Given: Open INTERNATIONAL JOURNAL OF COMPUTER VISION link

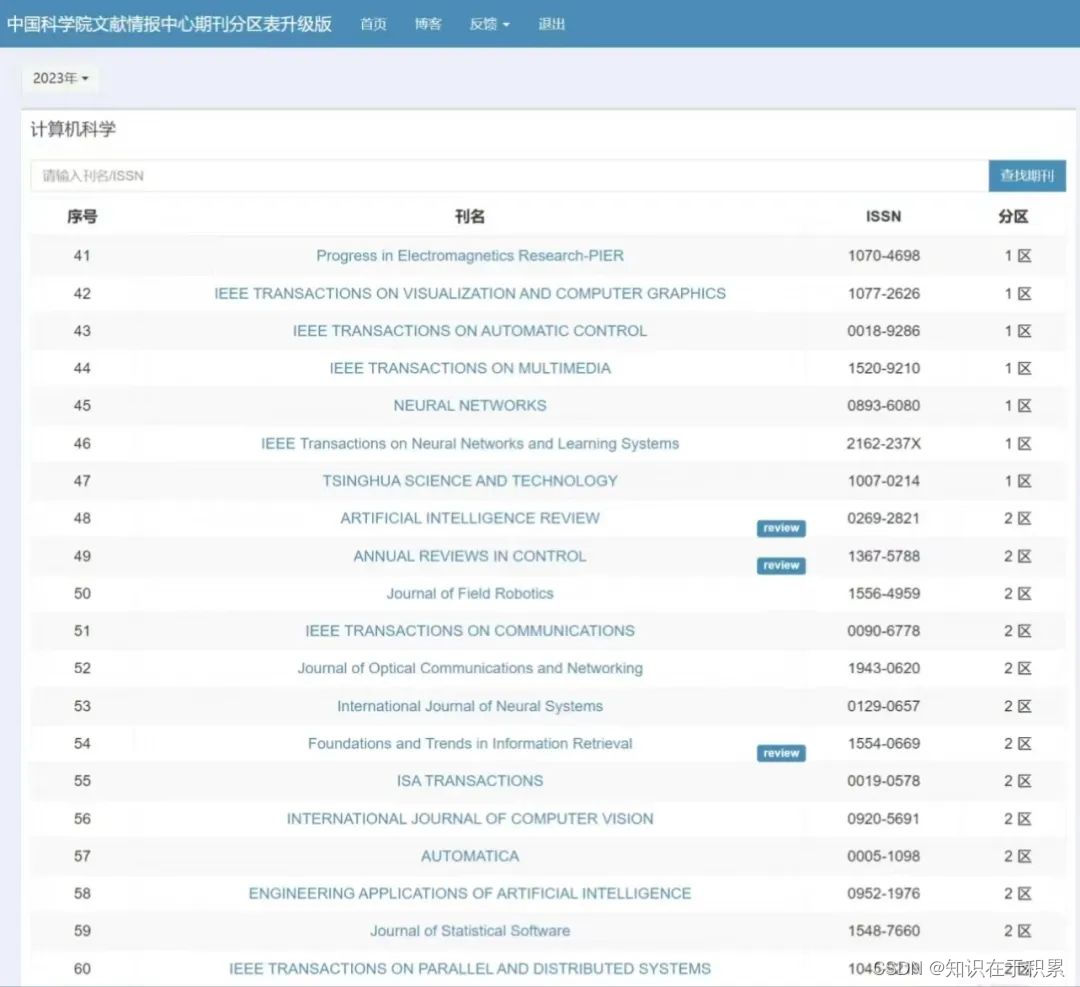Looking at the screenshot, I should click(x=470, y=818).
